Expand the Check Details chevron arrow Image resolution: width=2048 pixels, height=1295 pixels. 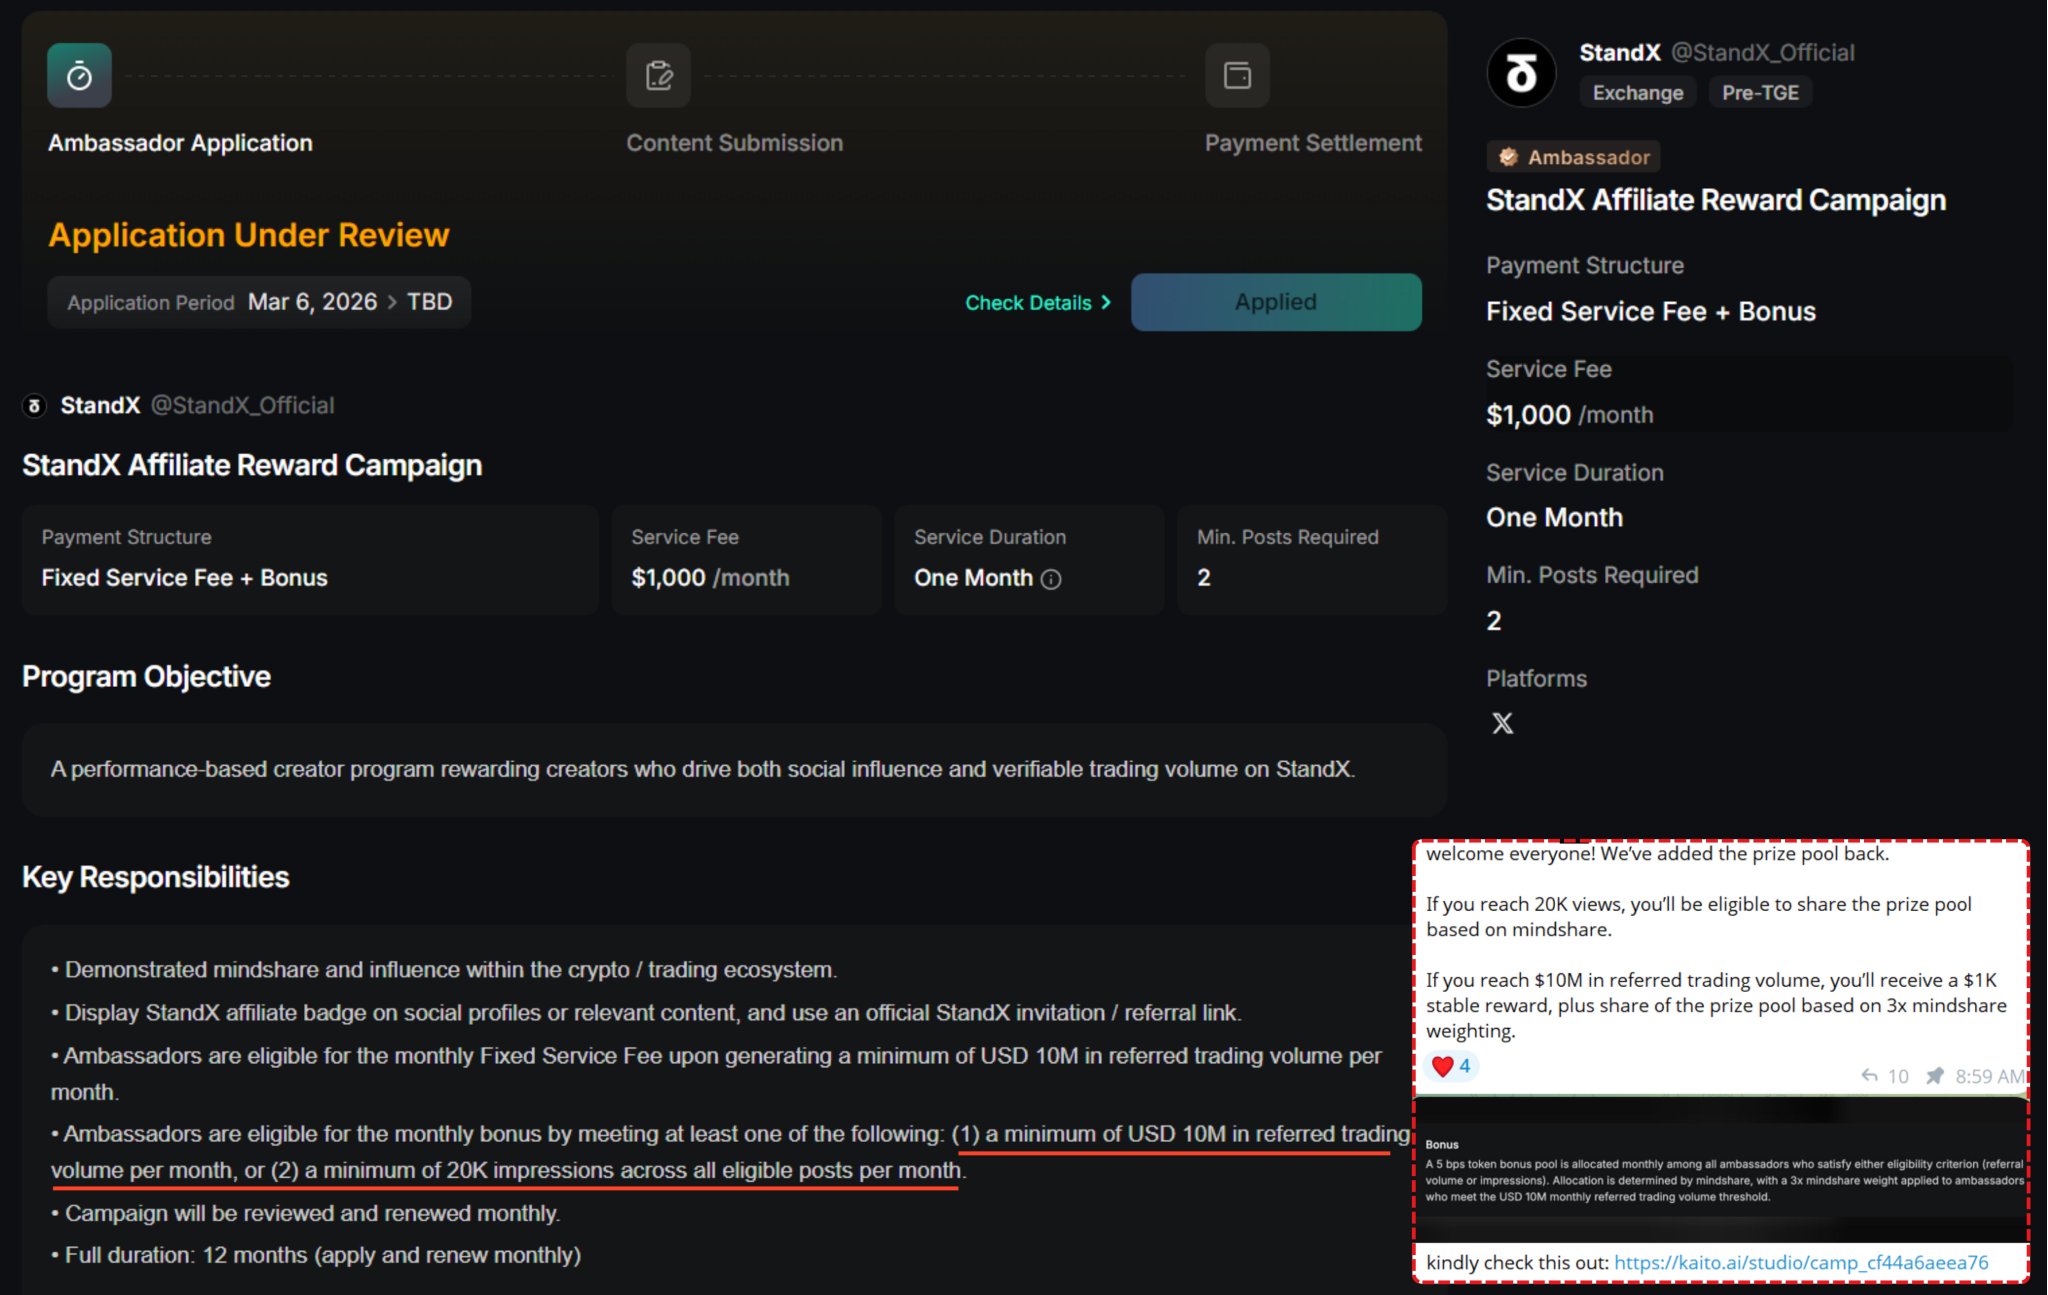[x=1106, y=302]
